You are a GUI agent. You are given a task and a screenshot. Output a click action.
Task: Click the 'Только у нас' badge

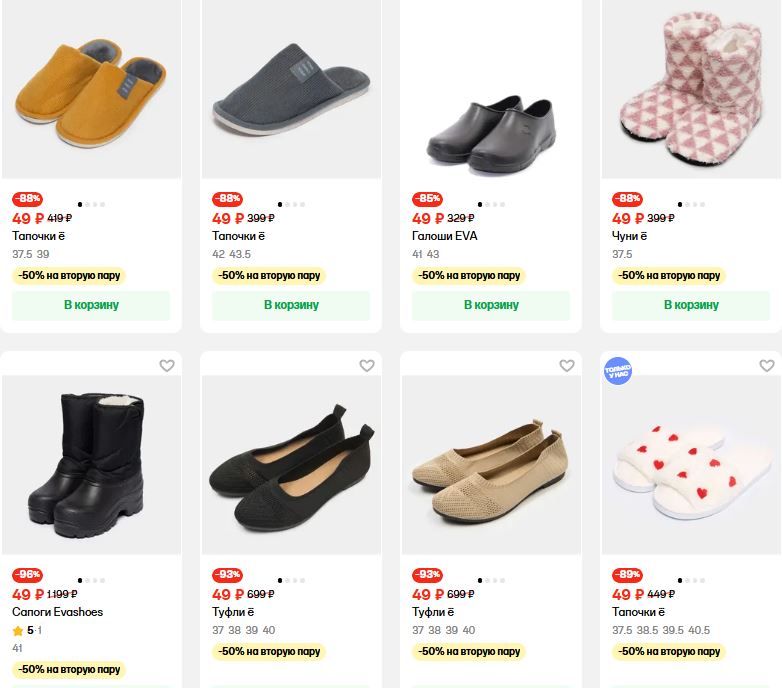(618, 372)
